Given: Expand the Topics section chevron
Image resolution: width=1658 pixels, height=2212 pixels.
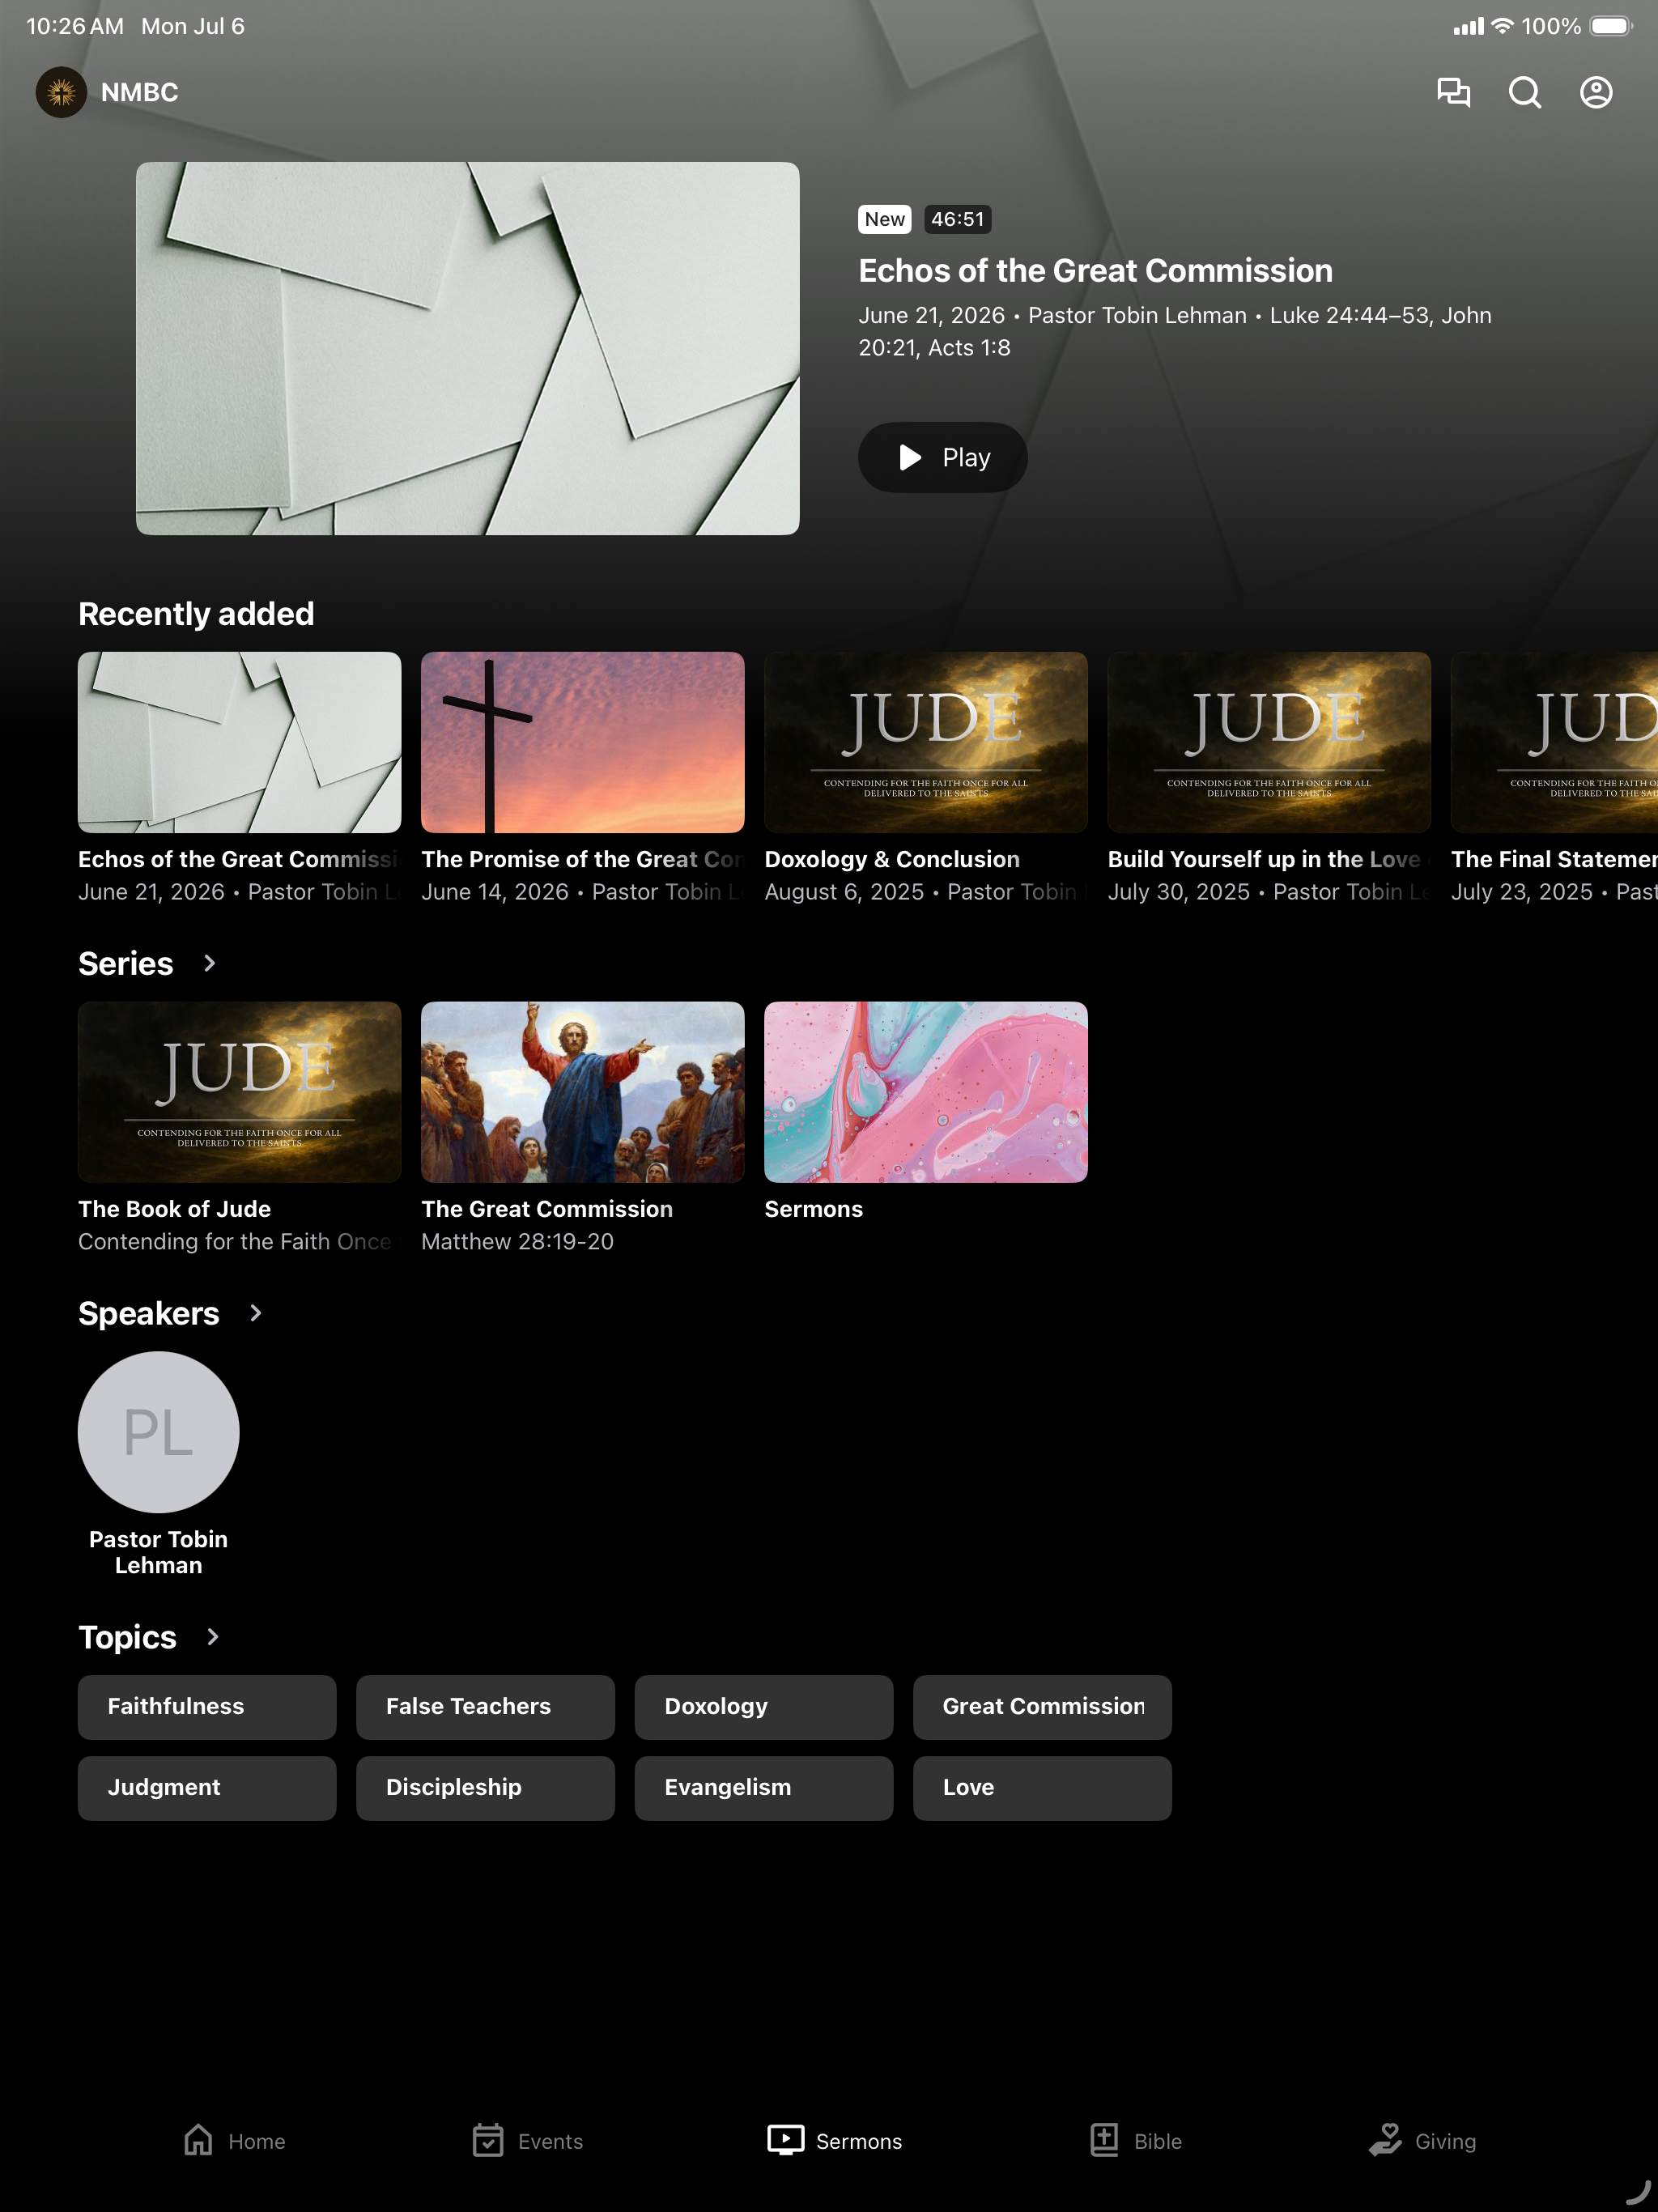Looking at the screenshot, I should [212, 1637].
